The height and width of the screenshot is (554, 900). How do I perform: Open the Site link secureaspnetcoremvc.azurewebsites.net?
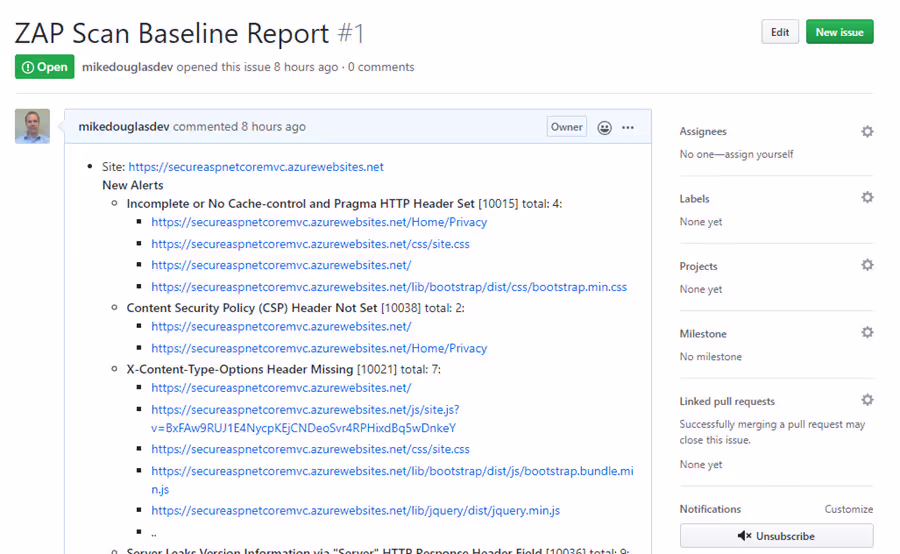tap(256, 166)
